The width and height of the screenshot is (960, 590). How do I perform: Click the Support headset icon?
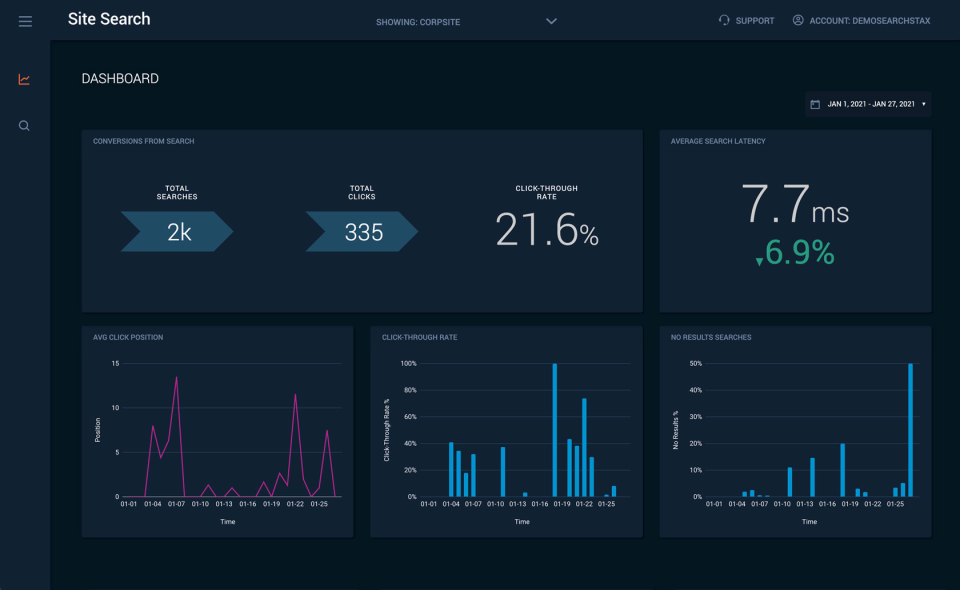click(x=722, y=20)
